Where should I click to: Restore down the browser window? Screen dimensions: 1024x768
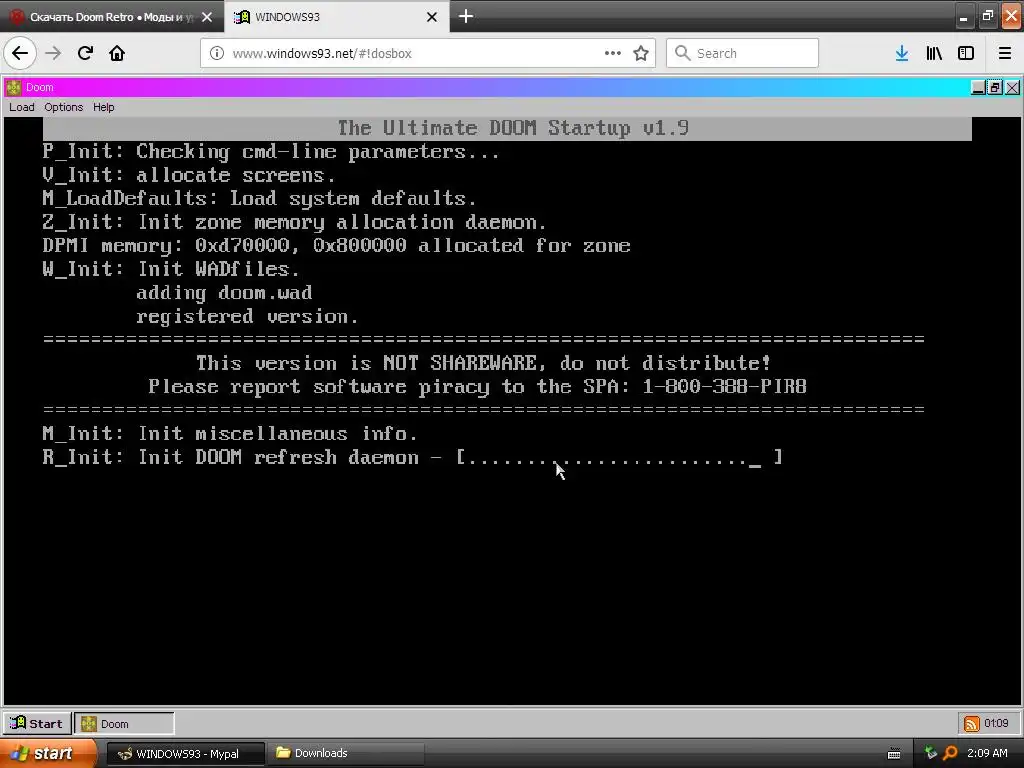[x=987, y=17]
